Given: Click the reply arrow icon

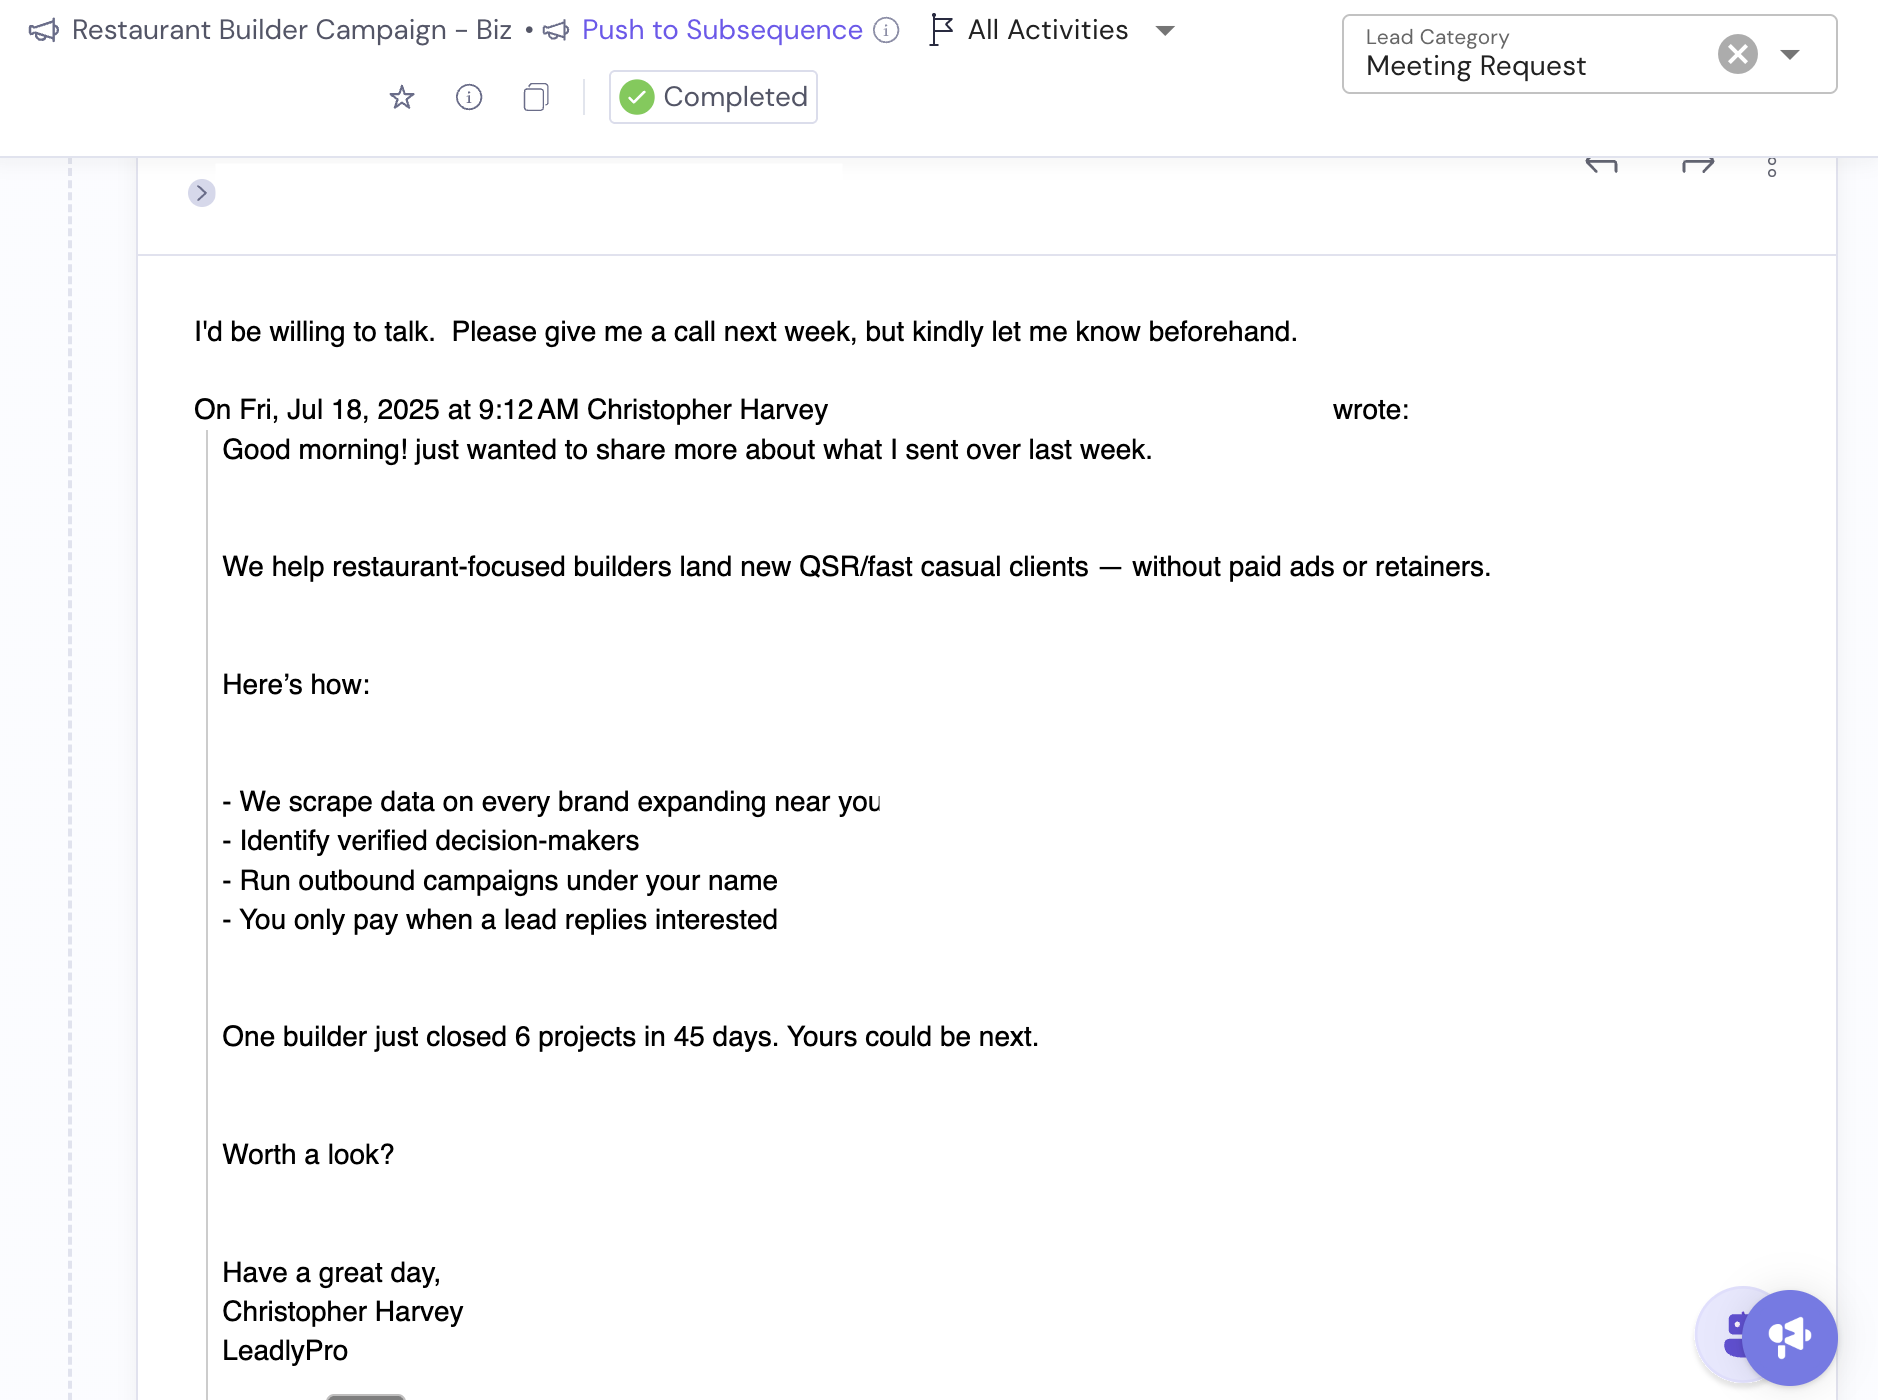Looking at the screenshot, I should click(x=1601, y=166).
